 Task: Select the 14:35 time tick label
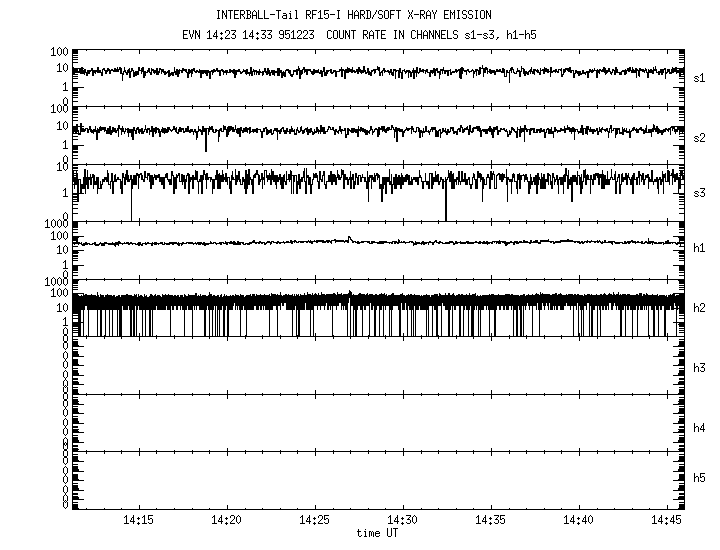point(491,521)
